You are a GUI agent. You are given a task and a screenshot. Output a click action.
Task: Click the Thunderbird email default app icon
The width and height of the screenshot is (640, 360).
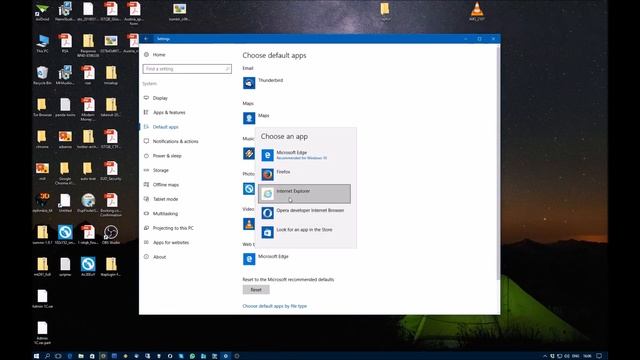point(249,83)
